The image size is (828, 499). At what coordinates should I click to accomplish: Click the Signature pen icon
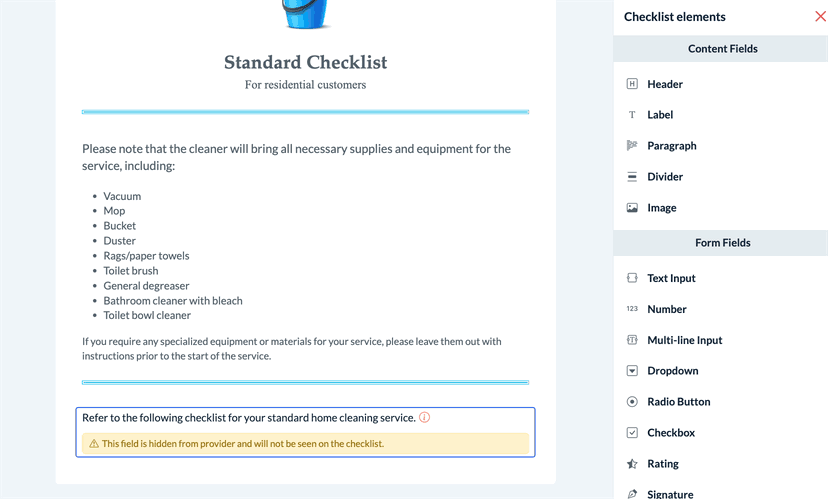(x=632, y=494)
